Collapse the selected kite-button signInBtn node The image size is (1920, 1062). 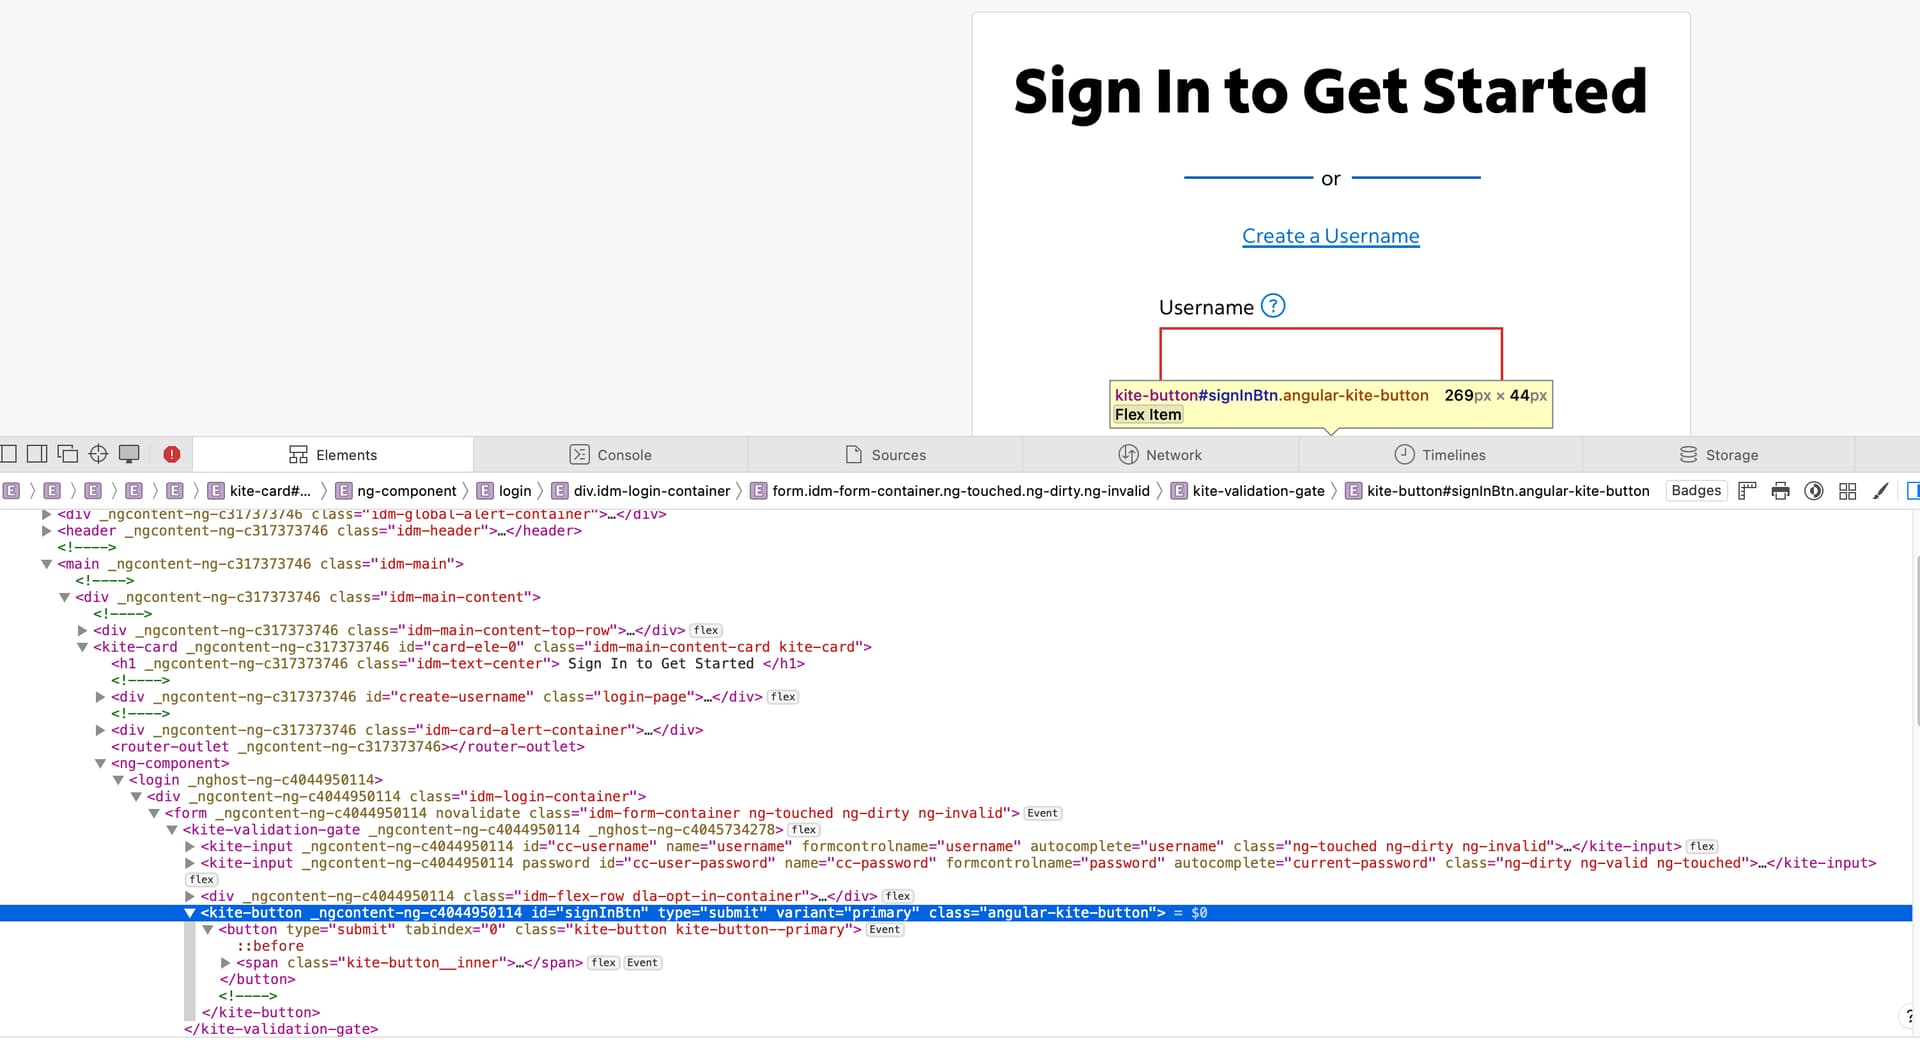pos(190,913)
